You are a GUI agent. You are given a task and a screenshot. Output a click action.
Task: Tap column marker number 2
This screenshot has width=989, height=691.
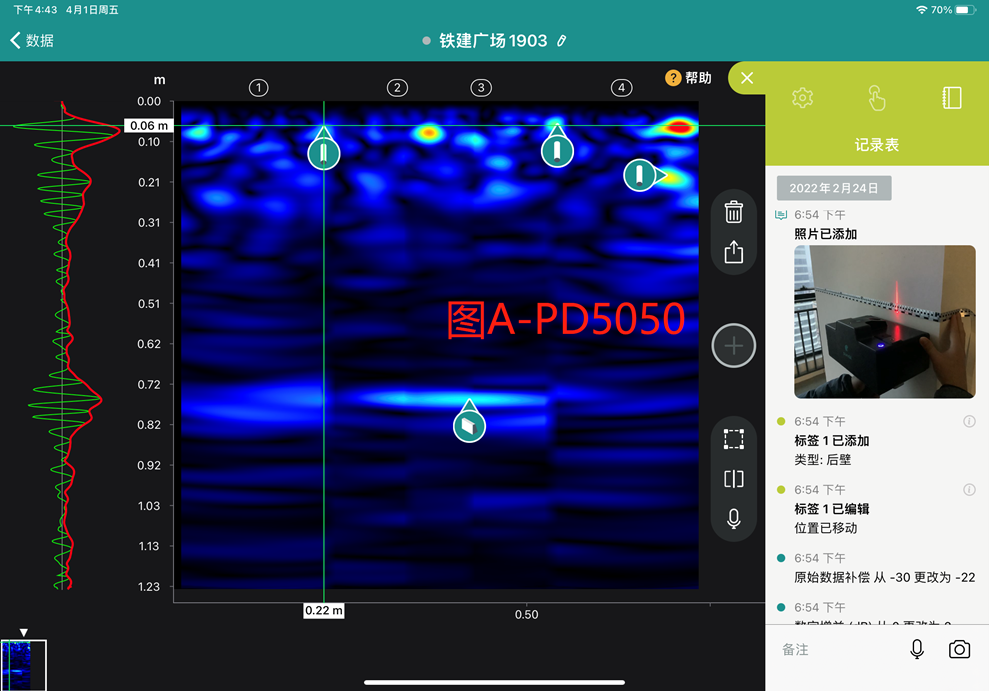[x=397, y=88]
